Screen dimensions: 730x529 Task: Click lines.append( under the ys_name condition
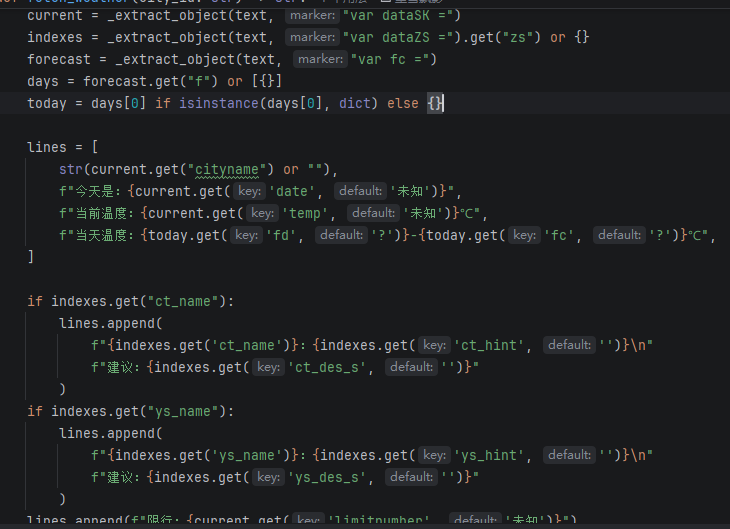pos(110,434)
